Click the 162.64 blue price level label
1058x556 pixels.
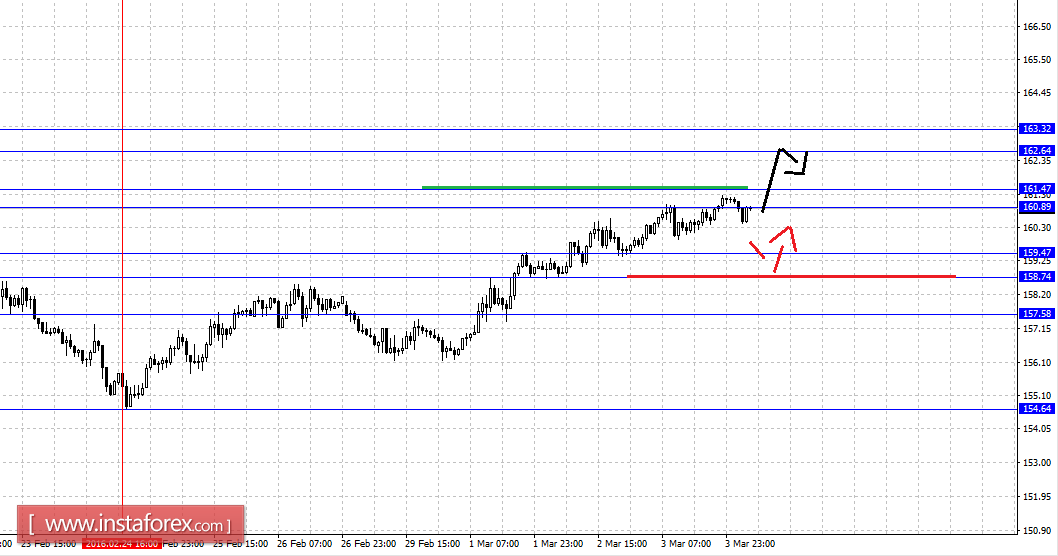tap(1036, 150)
